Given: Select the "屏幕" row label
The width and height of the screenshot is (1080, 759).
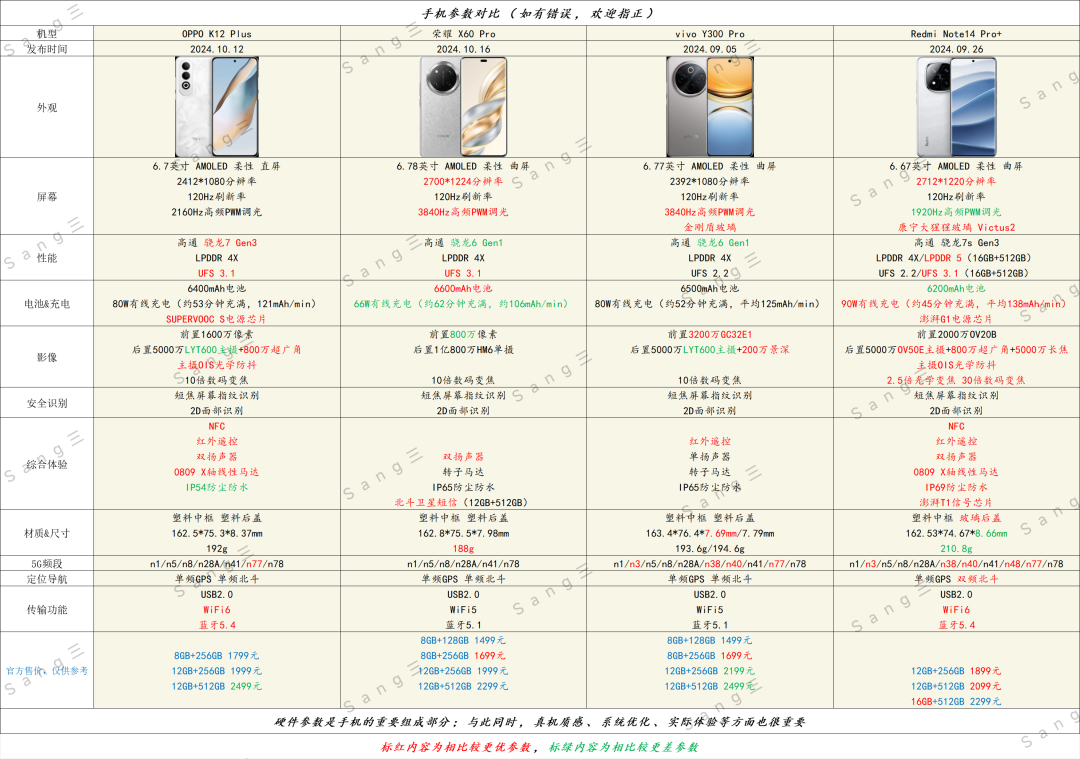Looking at the screenshot, I should click(47, 196).
